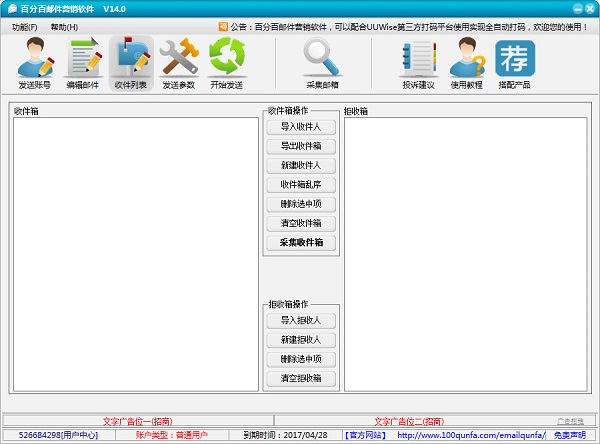Click the bold 采集收件箱 button
The height and width of the screenshot is (444, 600).
pos(301,243)
